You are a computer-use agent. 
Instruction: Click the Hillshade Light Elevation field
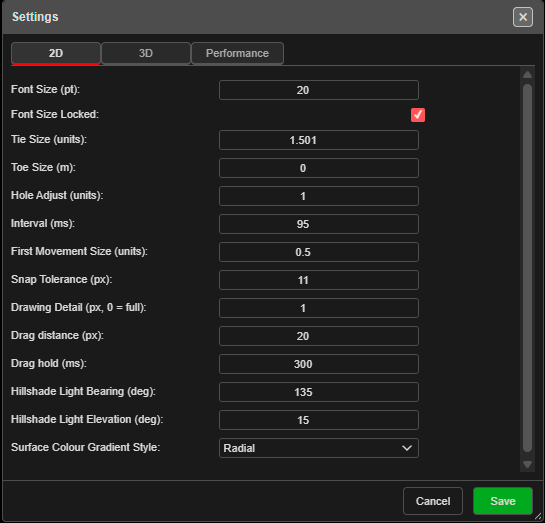(319, 420)
